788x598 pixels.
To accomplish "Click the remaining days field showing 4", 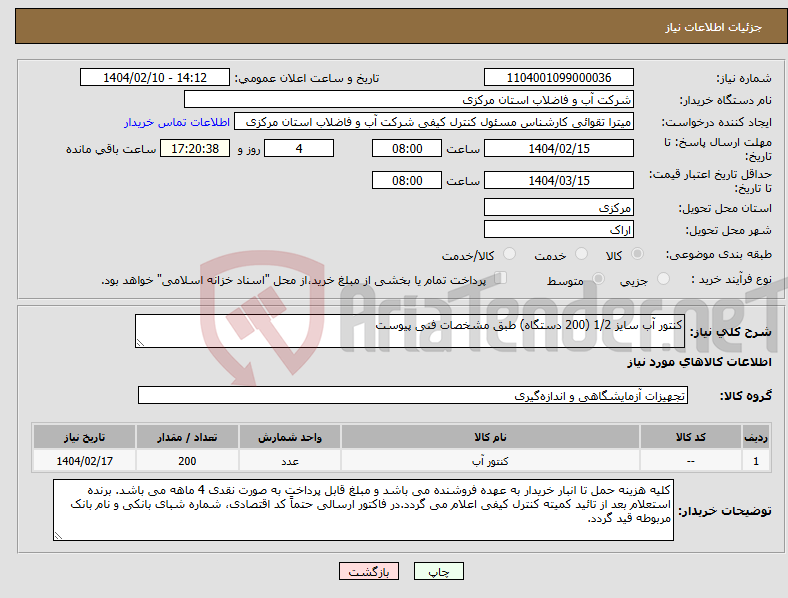I will [299, 149].
